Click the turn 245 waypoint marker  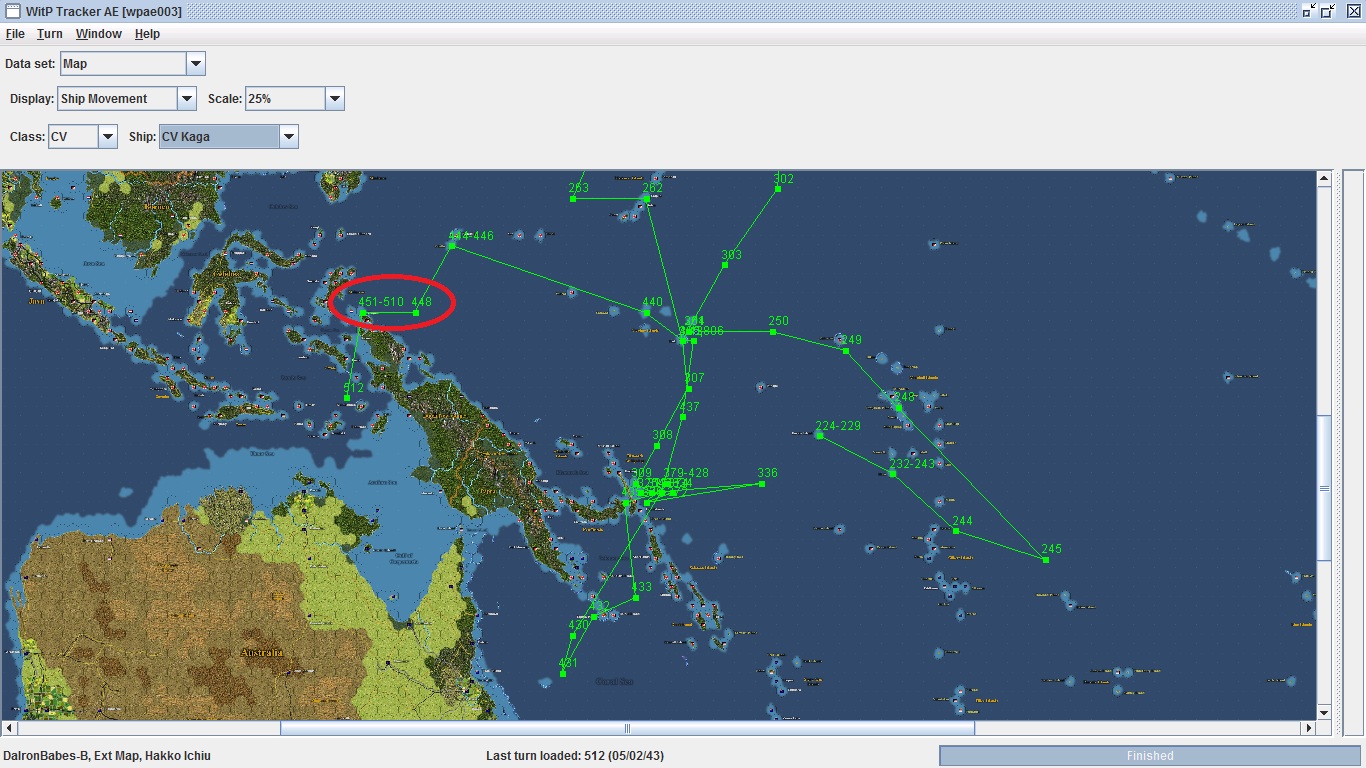(1046, 560)
